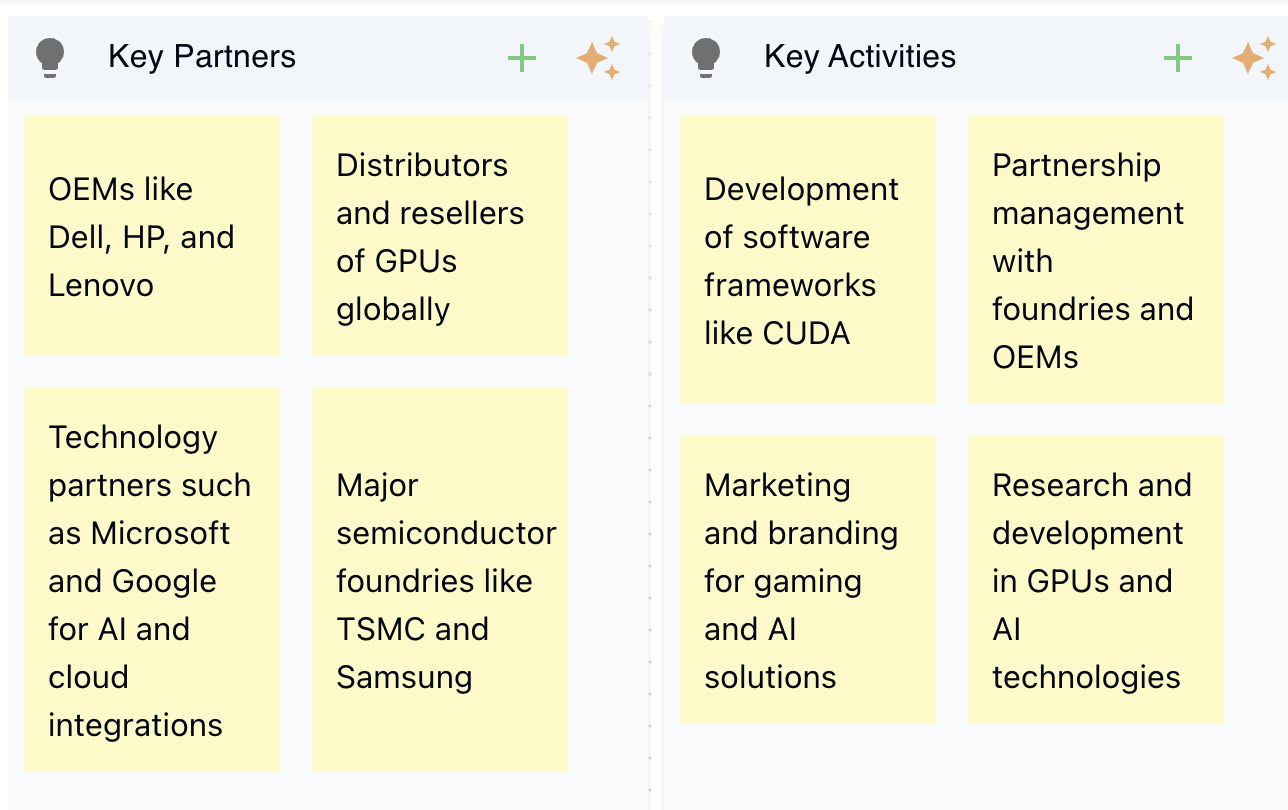The height and width of the screenshot is (810, 1288).
Task: Click blank header space right of Key Partners title
Action: click(400, 58)
